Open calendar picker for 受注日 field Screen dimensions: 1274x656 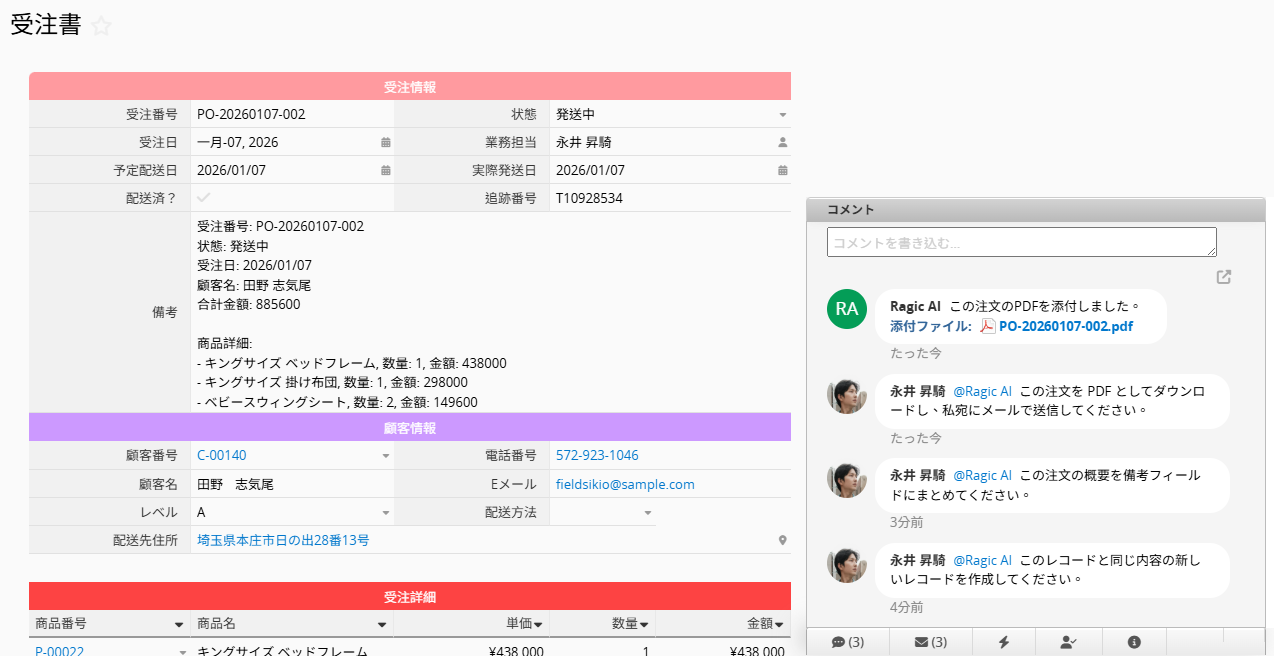(x=385, y=143)
